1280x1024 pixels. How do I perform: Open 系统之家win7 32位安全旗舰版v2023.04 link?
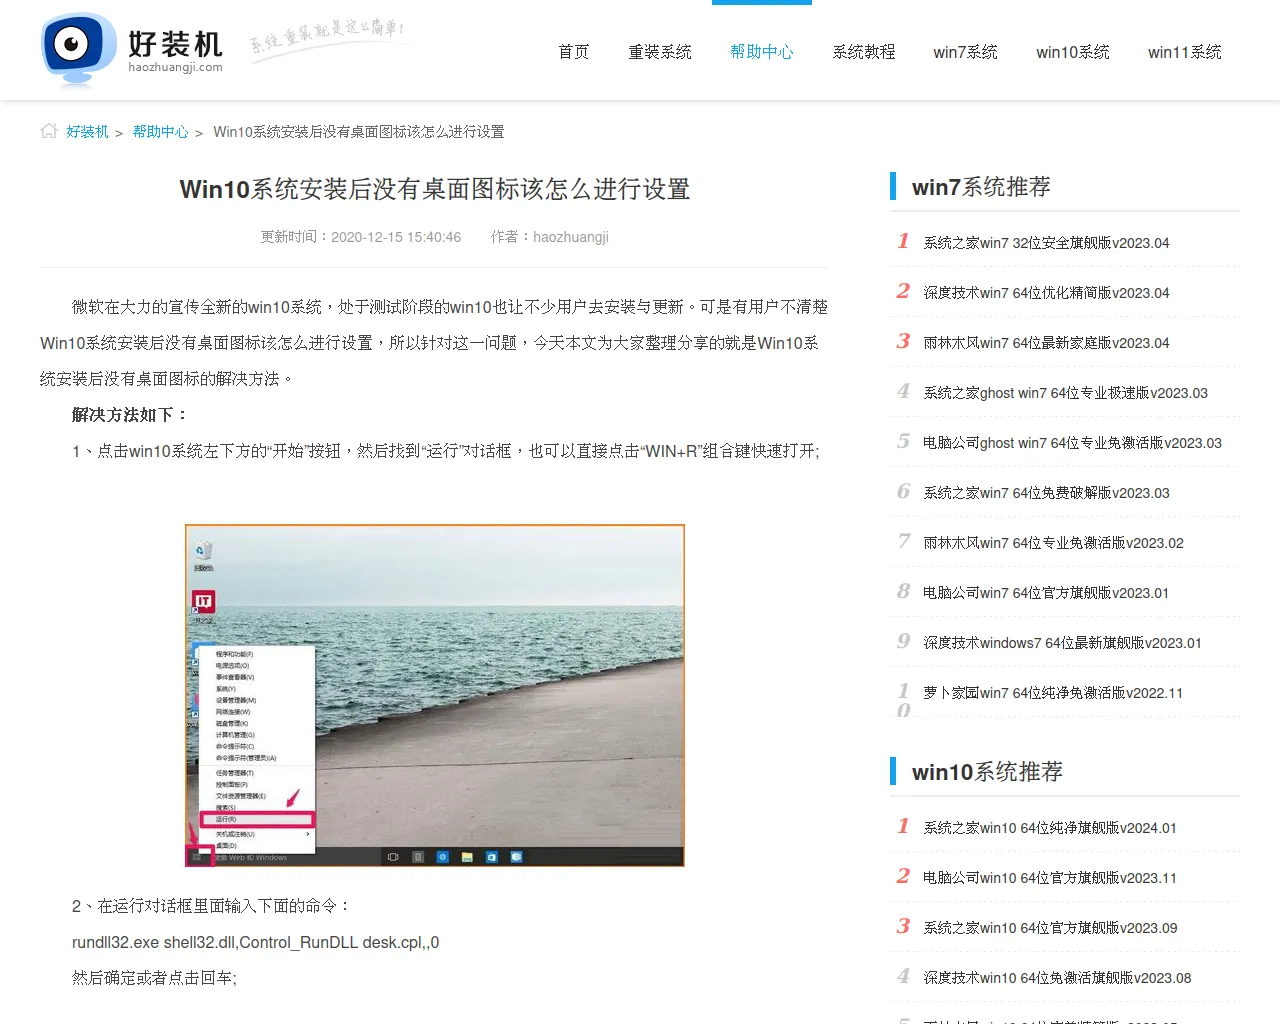coord(1045,243)
